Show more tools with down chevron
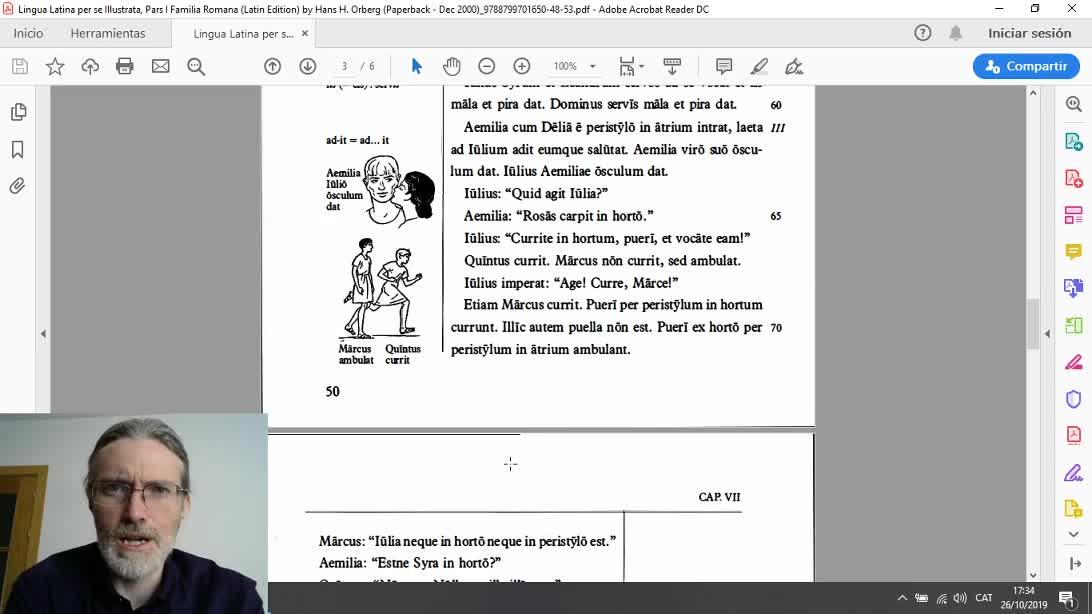The width and height of the screenshot is (1092, 614). (x=1073, y=535)
